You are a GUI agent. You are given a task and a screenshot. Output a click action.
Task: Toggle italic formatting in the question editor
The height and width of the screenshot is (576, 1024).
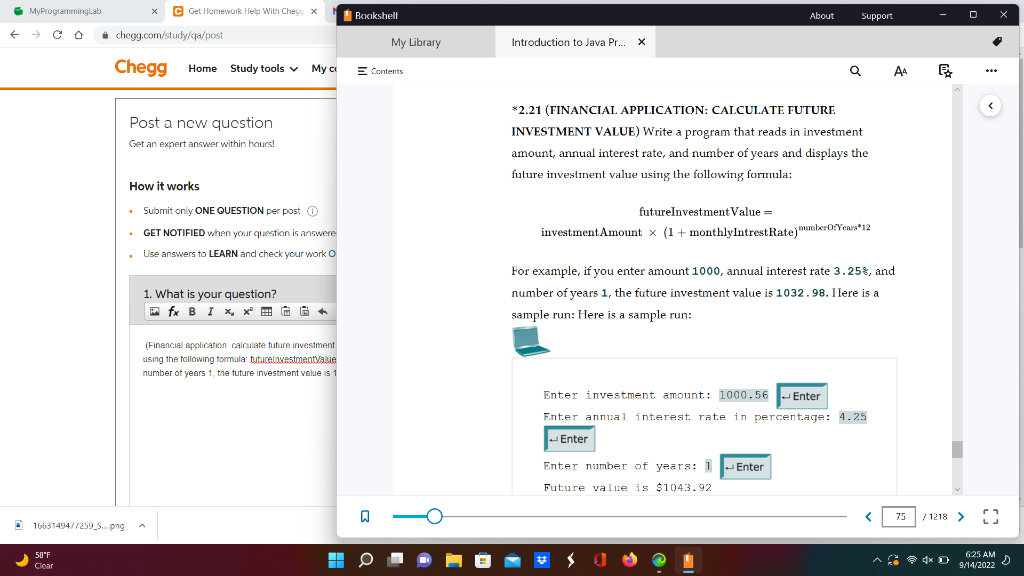(210, 311)
